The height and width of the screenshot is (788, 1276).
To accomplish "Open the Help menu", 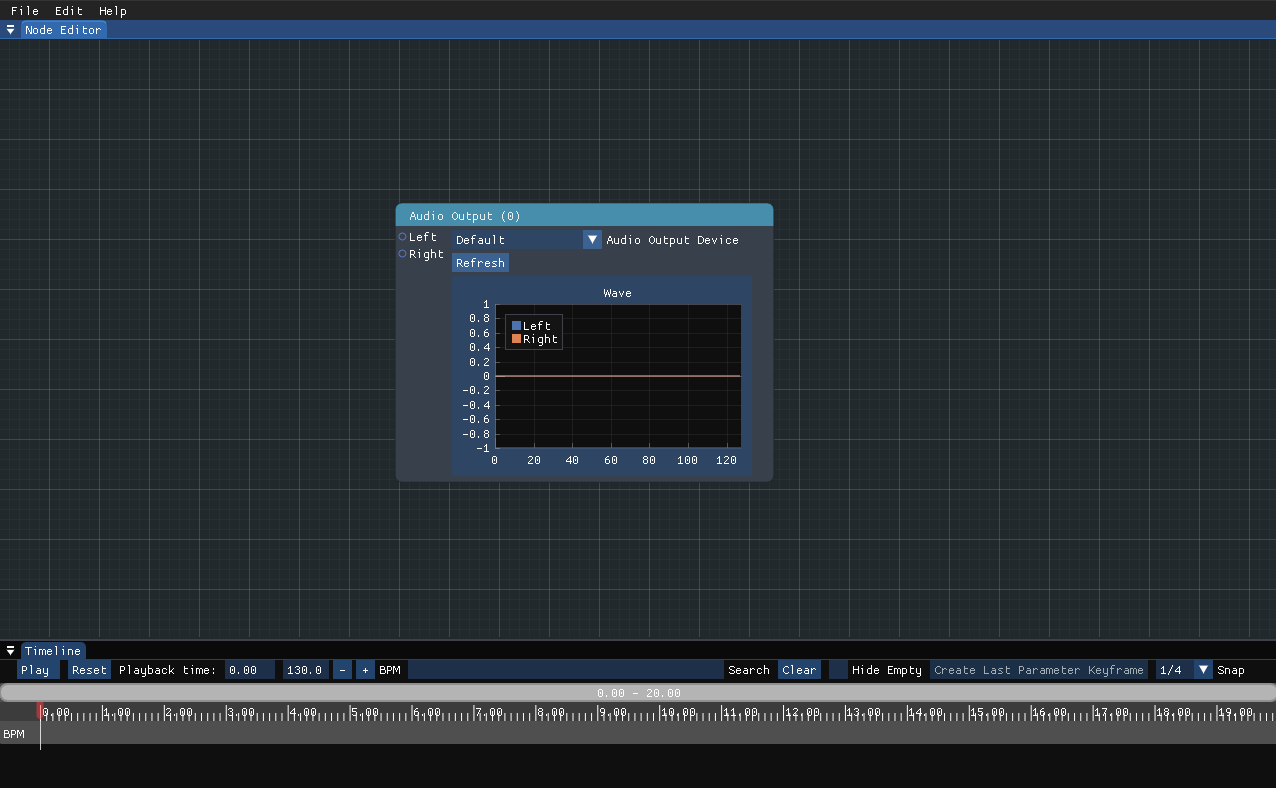I will tap(113, 11).
